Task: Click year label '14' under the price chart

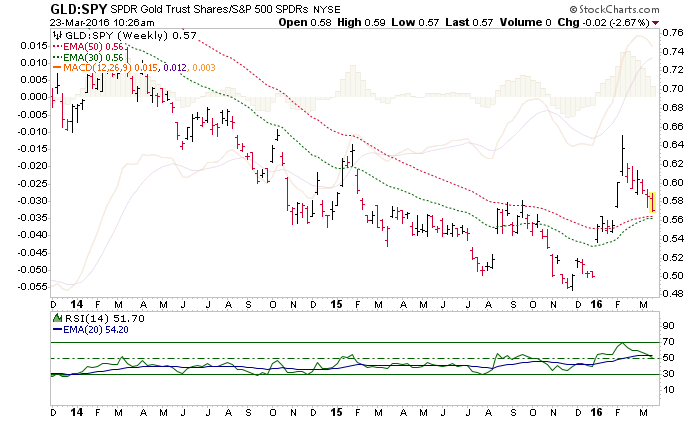Action: pyautogui.click(x=77, y=304)
